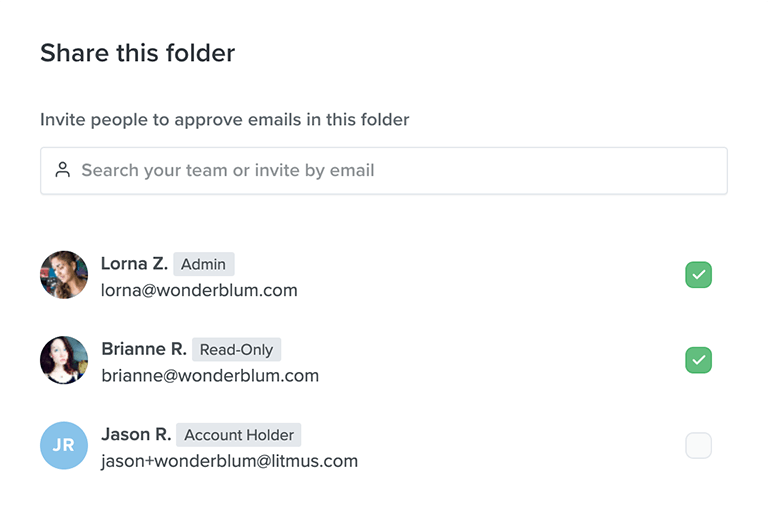768x510 pixels.
Task: Click the Account Holder role badge
Action: [x=239, y=435]
